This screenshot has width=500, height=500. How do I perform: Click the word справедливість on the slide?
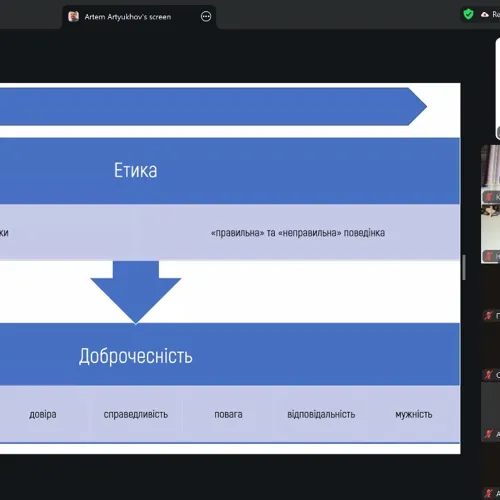pyautogui.click(x=136, y=414)
